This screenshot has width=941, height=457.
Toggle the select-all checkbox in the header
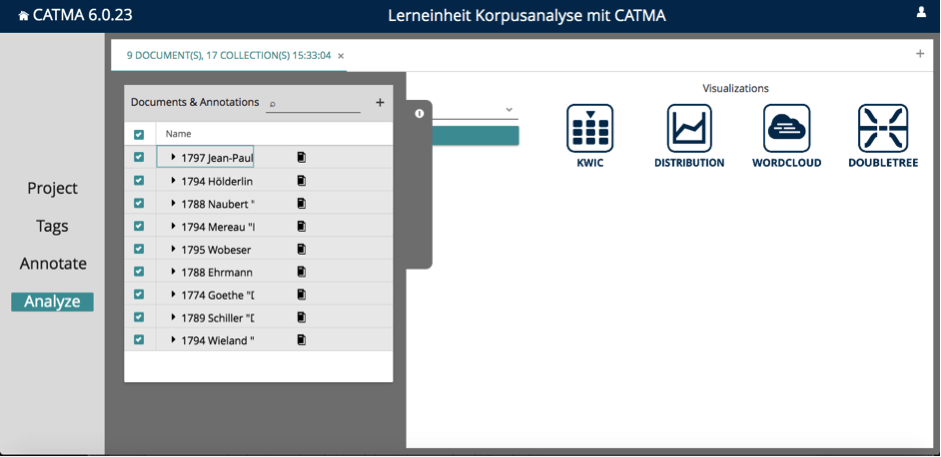pyautogui.click(x=139, y=135)
